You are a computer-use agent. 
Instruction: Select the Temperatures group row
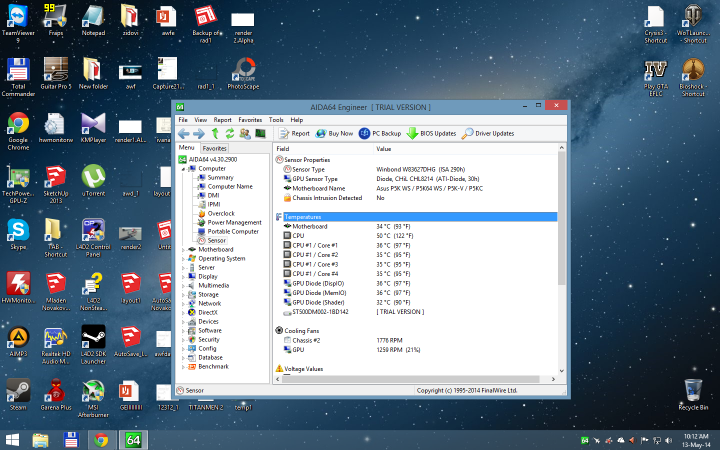tap(416, 217)
